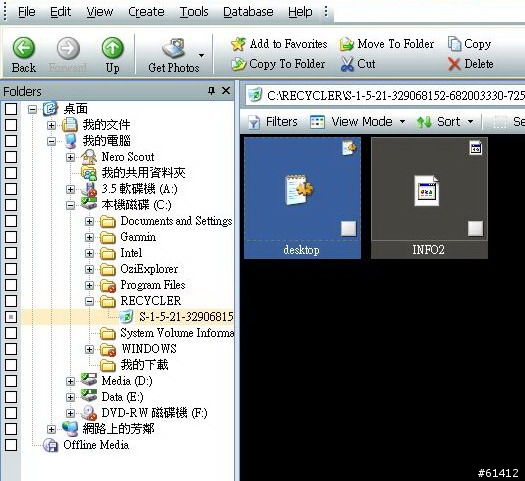
Task: Open Filters
Action: point(273,122)
